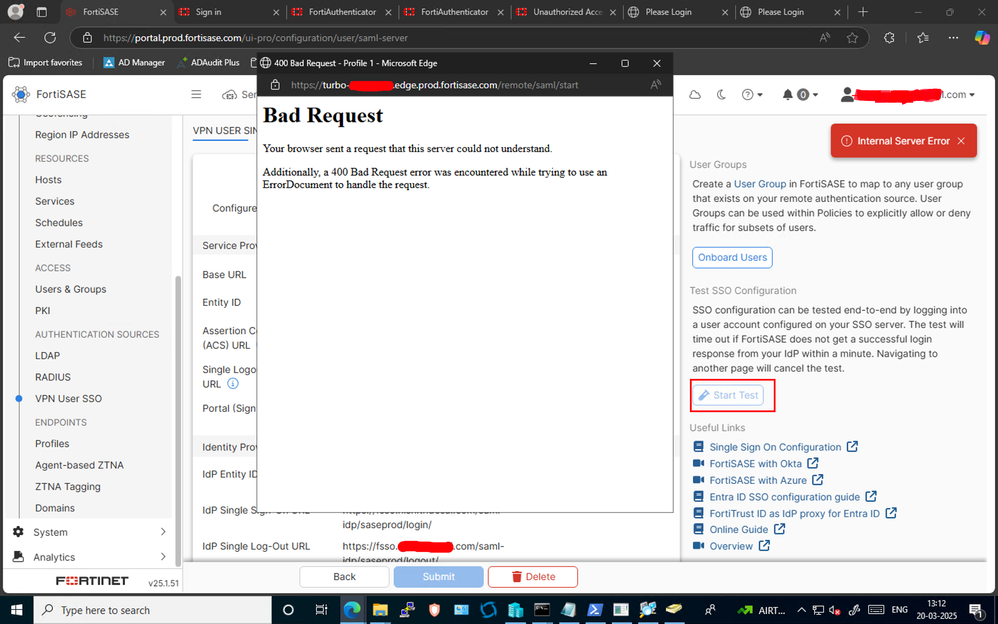Viewport: 998px width, 624px height.
Task: Close the FortiSASE browser tab
Action: (x=163, y=11)
